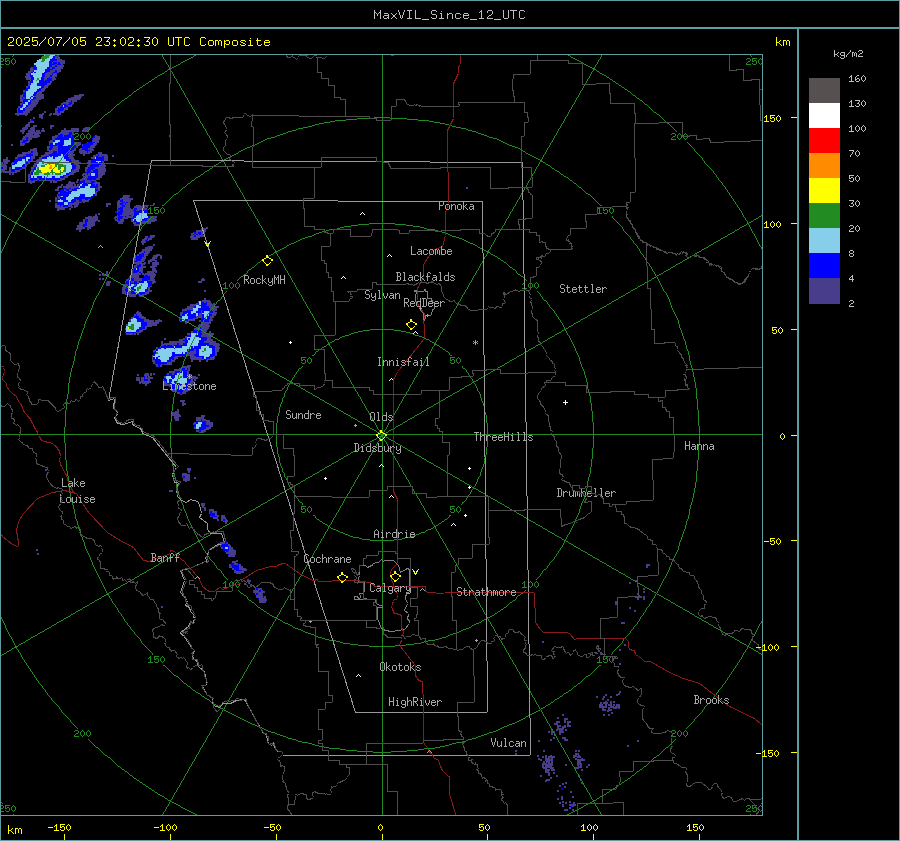The image size is (900, 841).
Task: Click the Airdrie map label
Action: click(394, 534)
